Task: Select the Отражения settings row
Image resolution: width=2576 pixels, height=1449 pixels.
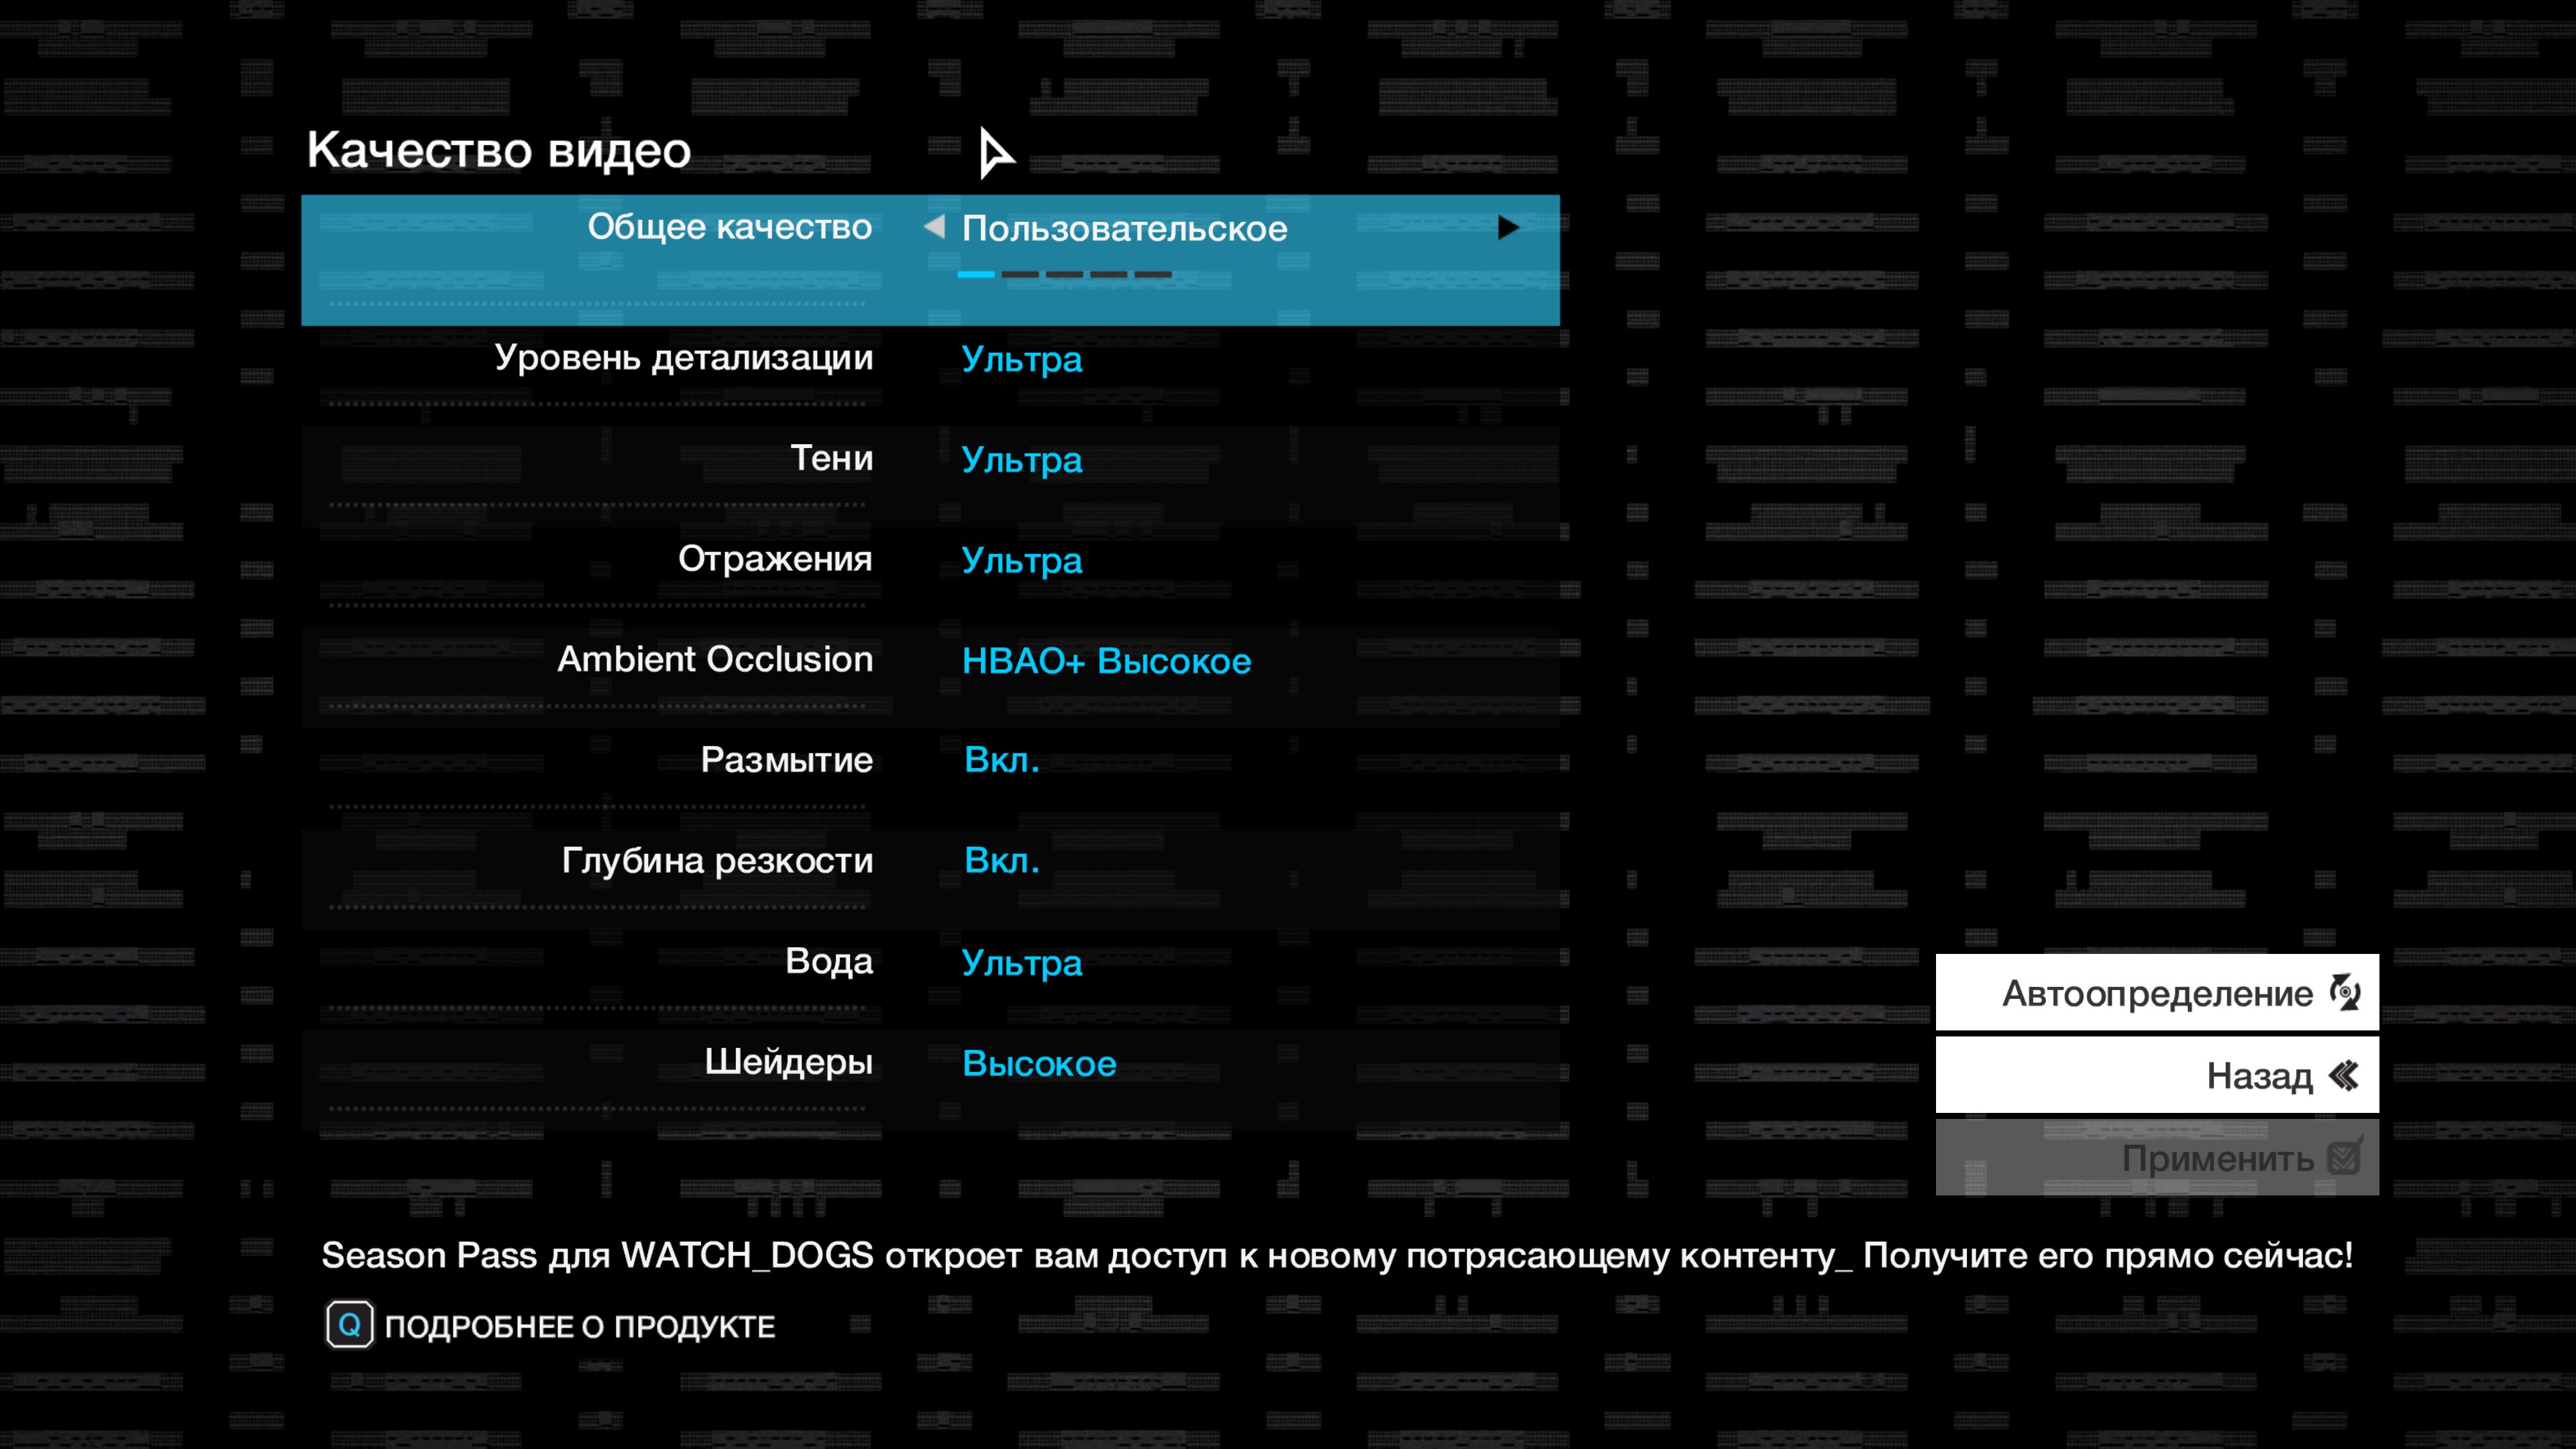Action: [775, 559]
